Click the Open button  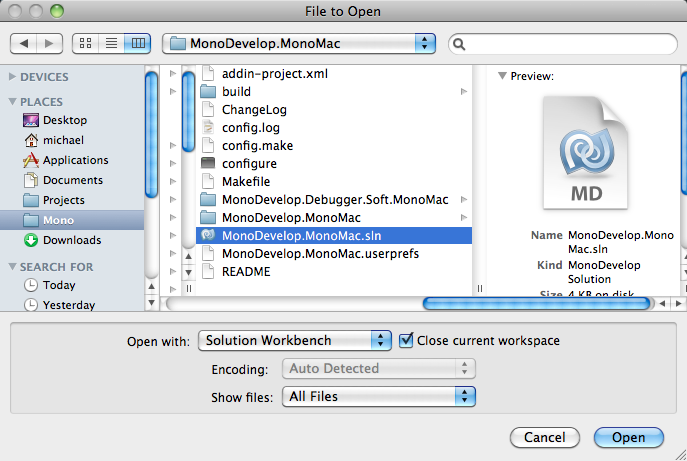(629, 437)
